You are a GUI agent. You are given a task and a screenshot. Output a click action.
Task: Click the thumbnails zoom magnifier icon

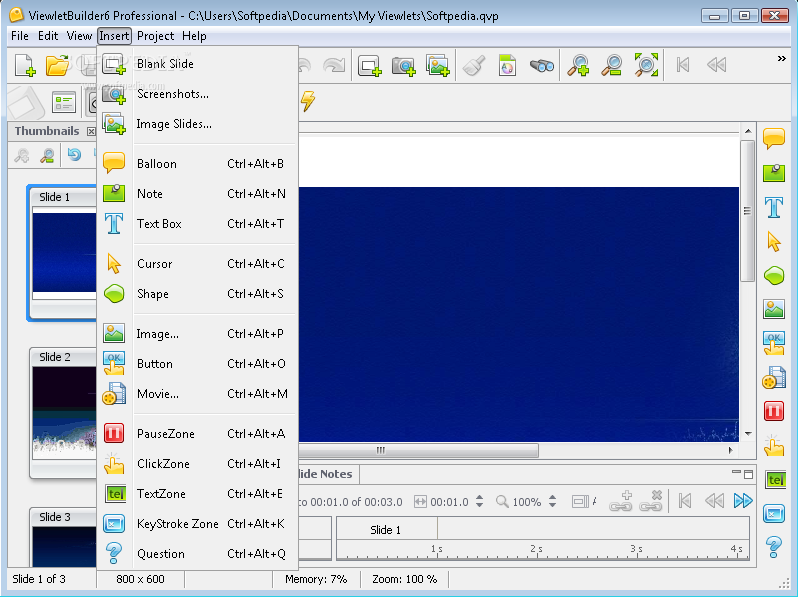click(x=47, y=155)
